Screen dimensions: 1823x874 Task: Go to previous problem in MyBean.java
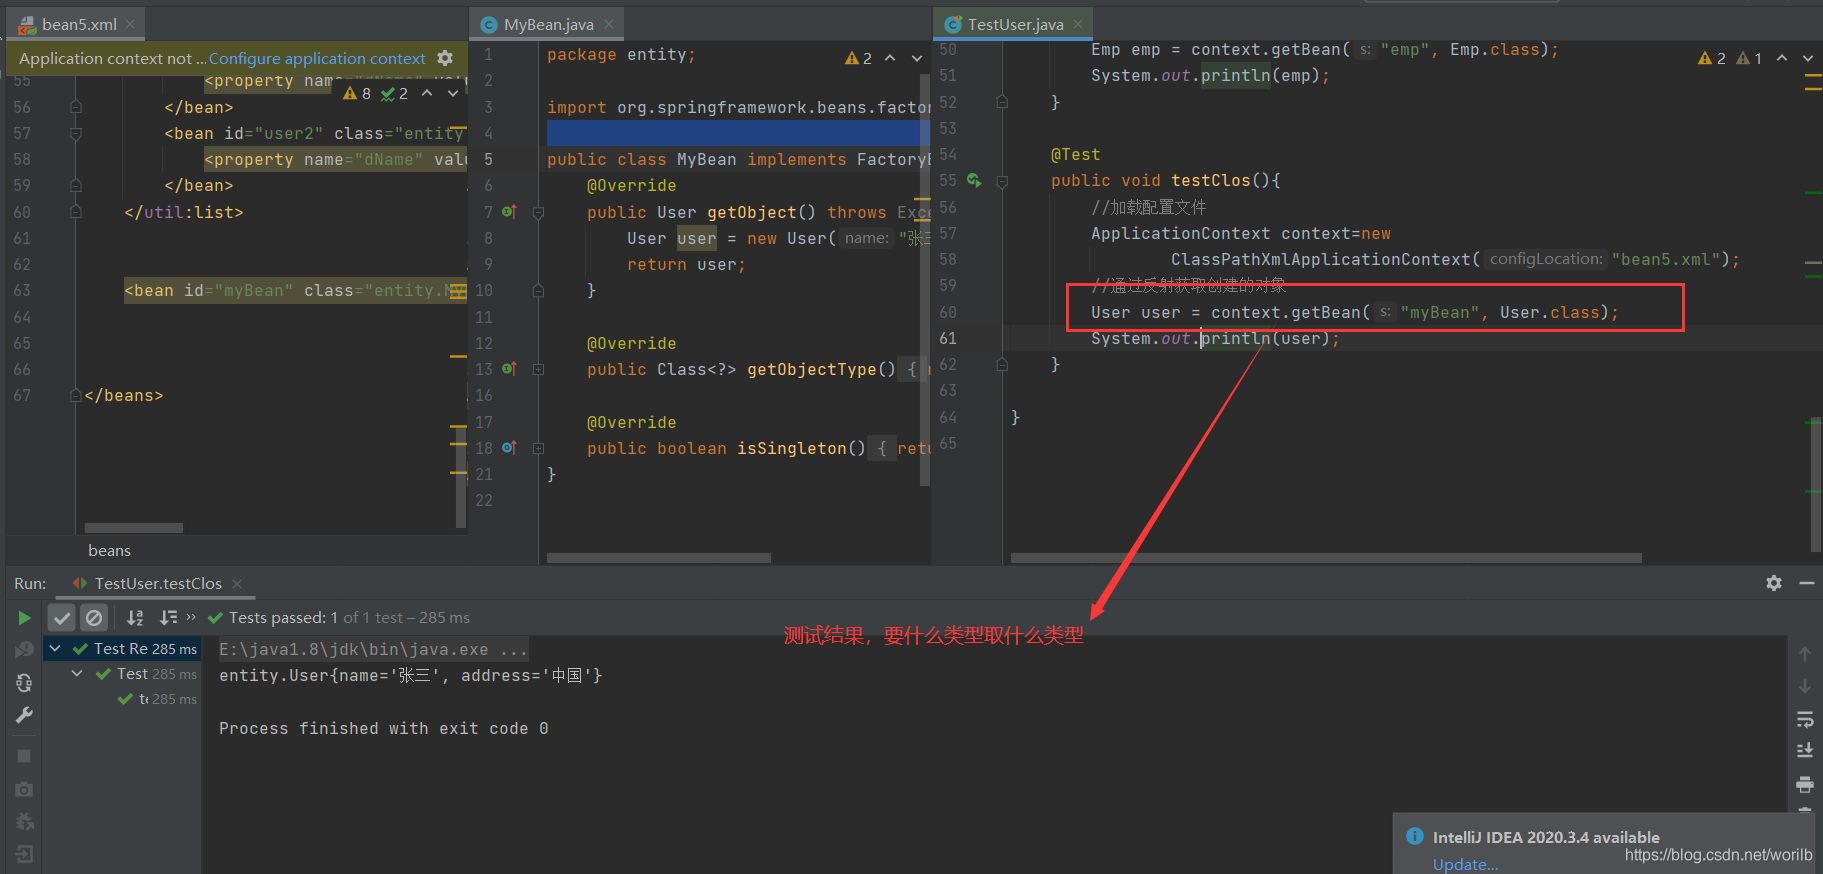(x=890, y=58)
